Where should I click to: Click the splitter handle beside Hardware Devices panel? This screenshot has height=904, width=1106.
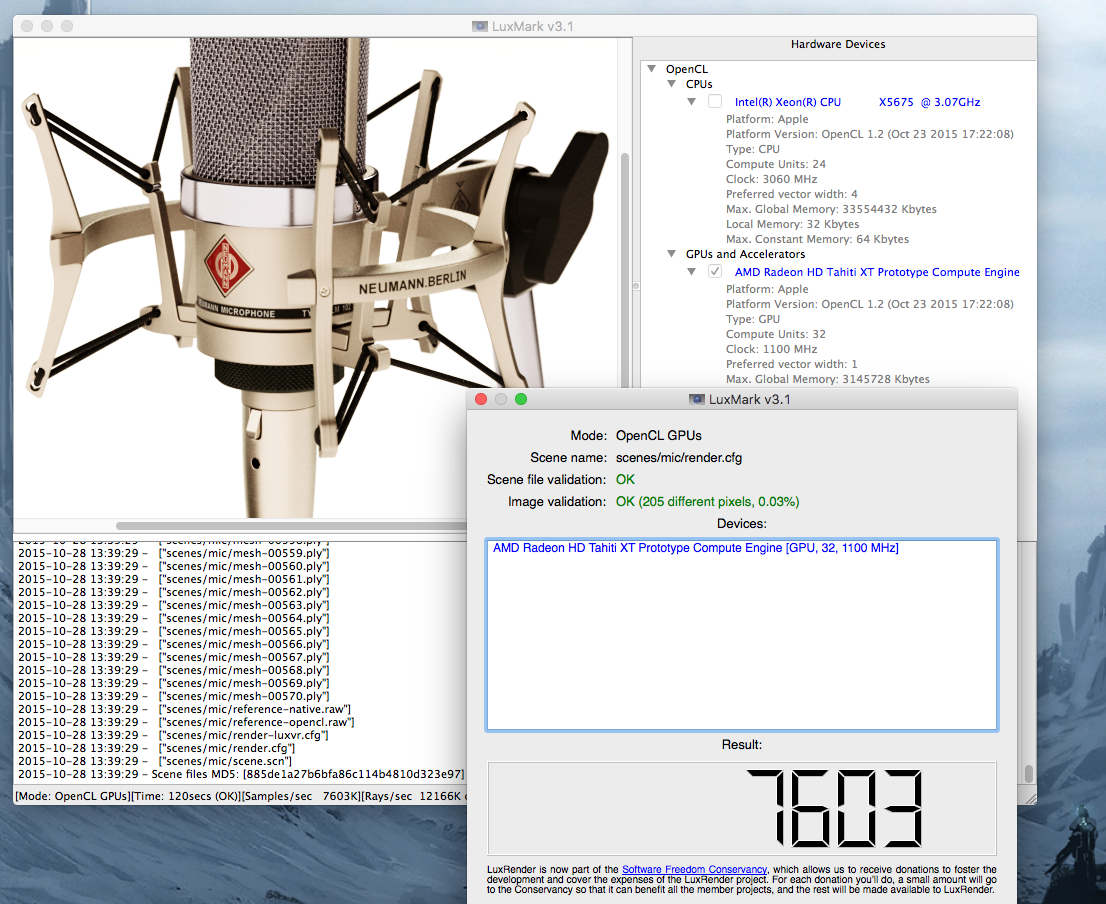635,285
